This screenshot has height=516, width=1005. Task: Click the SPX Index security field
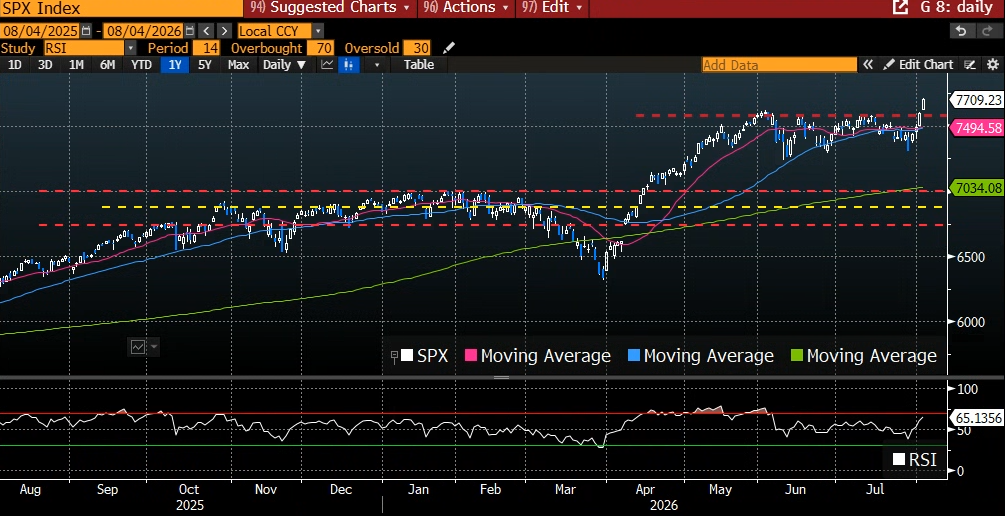121,8
